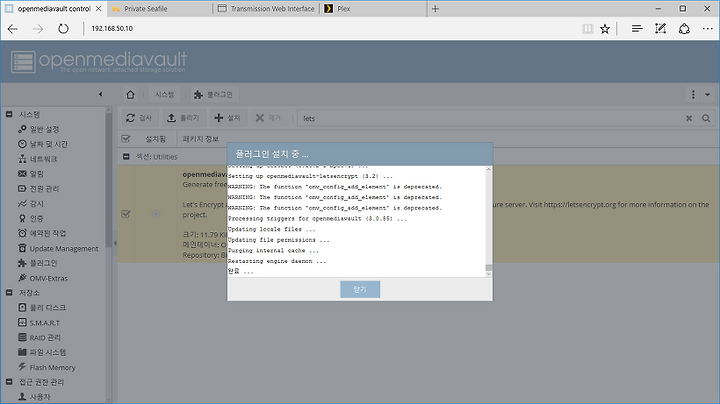Open the vertical dots options menu

tap(693, 95)
